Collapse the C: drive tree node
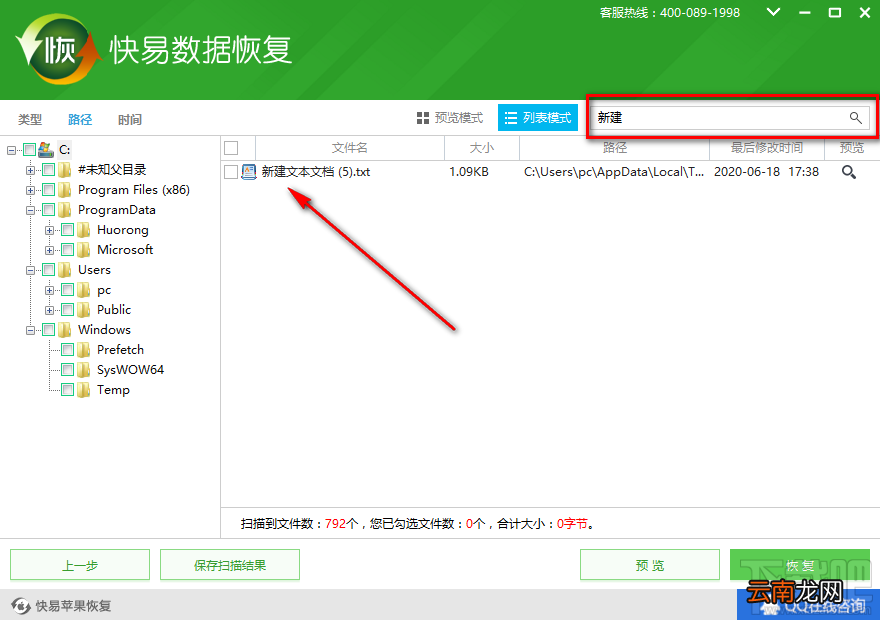The image size is (880, 620). tap(11, 150)
